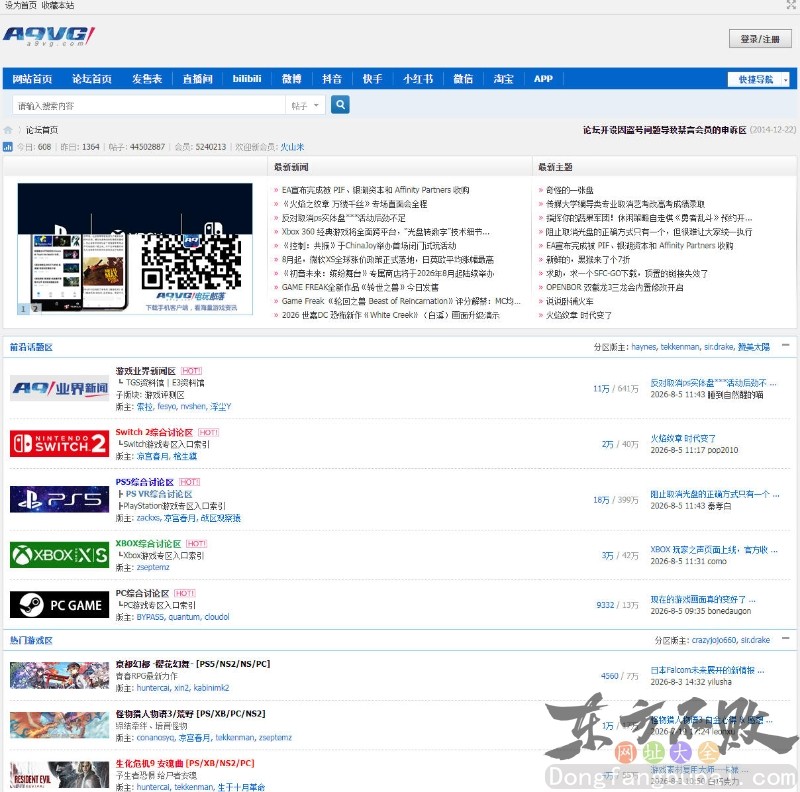Click 收藏本站 link at top
This screenshot has height=792, width=800.
(x=58, y=5)
